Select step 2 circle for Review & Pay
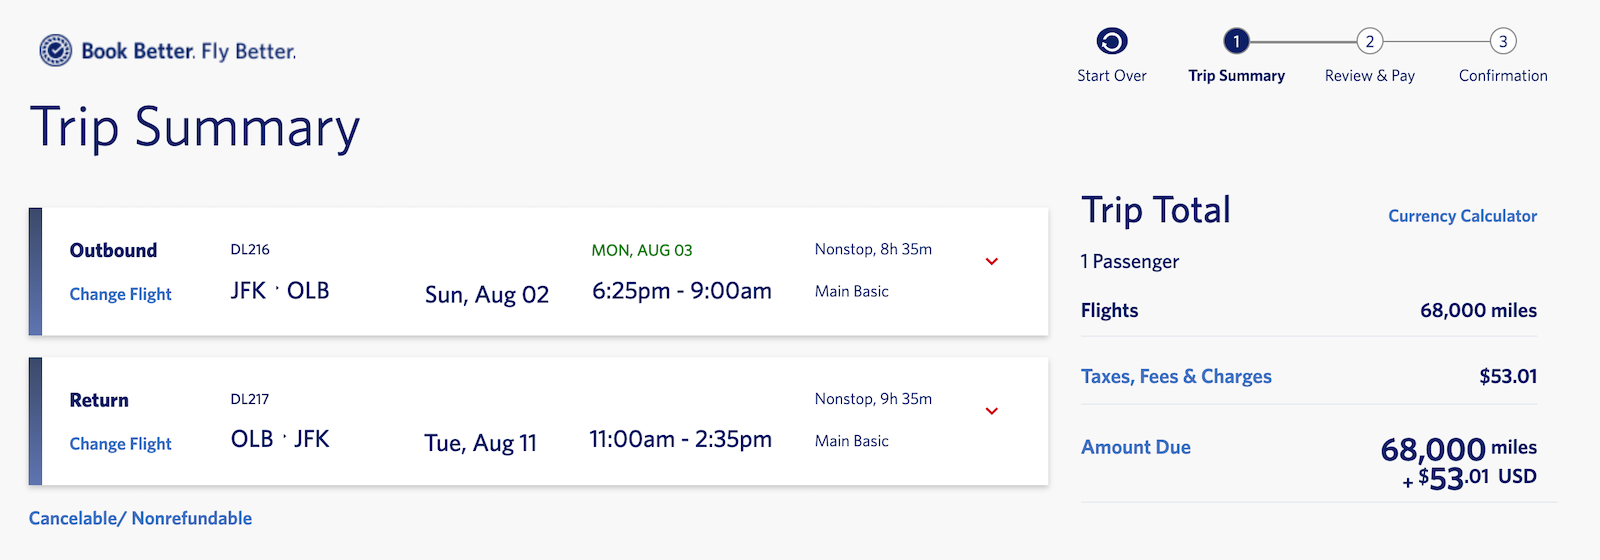This screenshot has width=1600, height=560. click(x=1370, y=41)
